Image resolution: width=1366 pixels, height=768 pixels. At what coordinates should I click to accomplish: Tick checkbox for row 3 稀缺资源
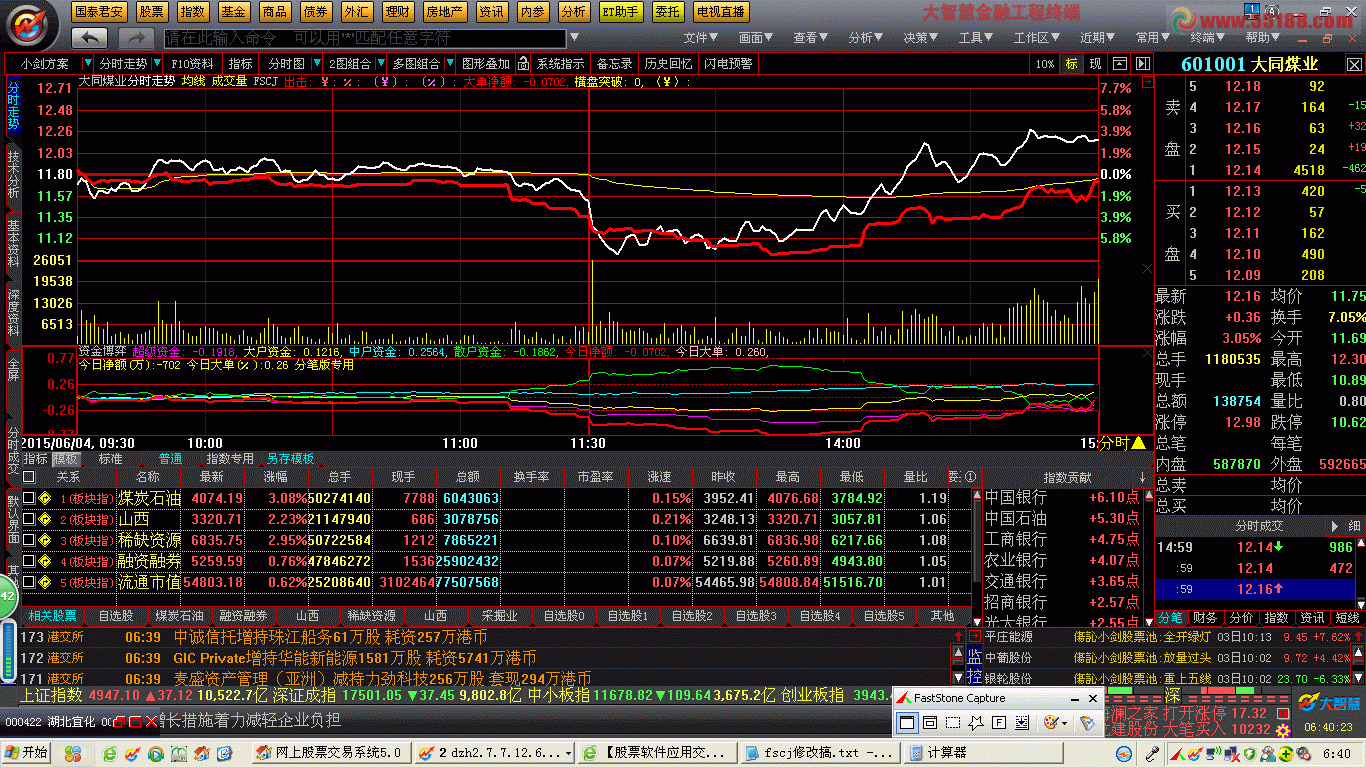coord(28,540)
